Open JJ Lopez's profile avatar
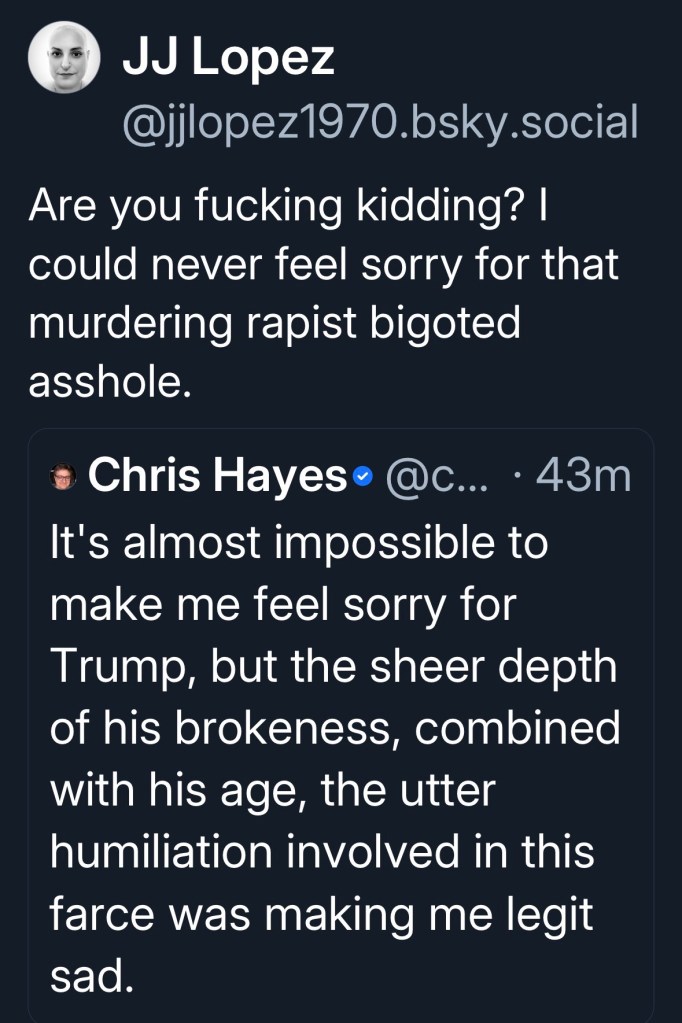This screenshot has width=682, height=1023. coord(64,59)
